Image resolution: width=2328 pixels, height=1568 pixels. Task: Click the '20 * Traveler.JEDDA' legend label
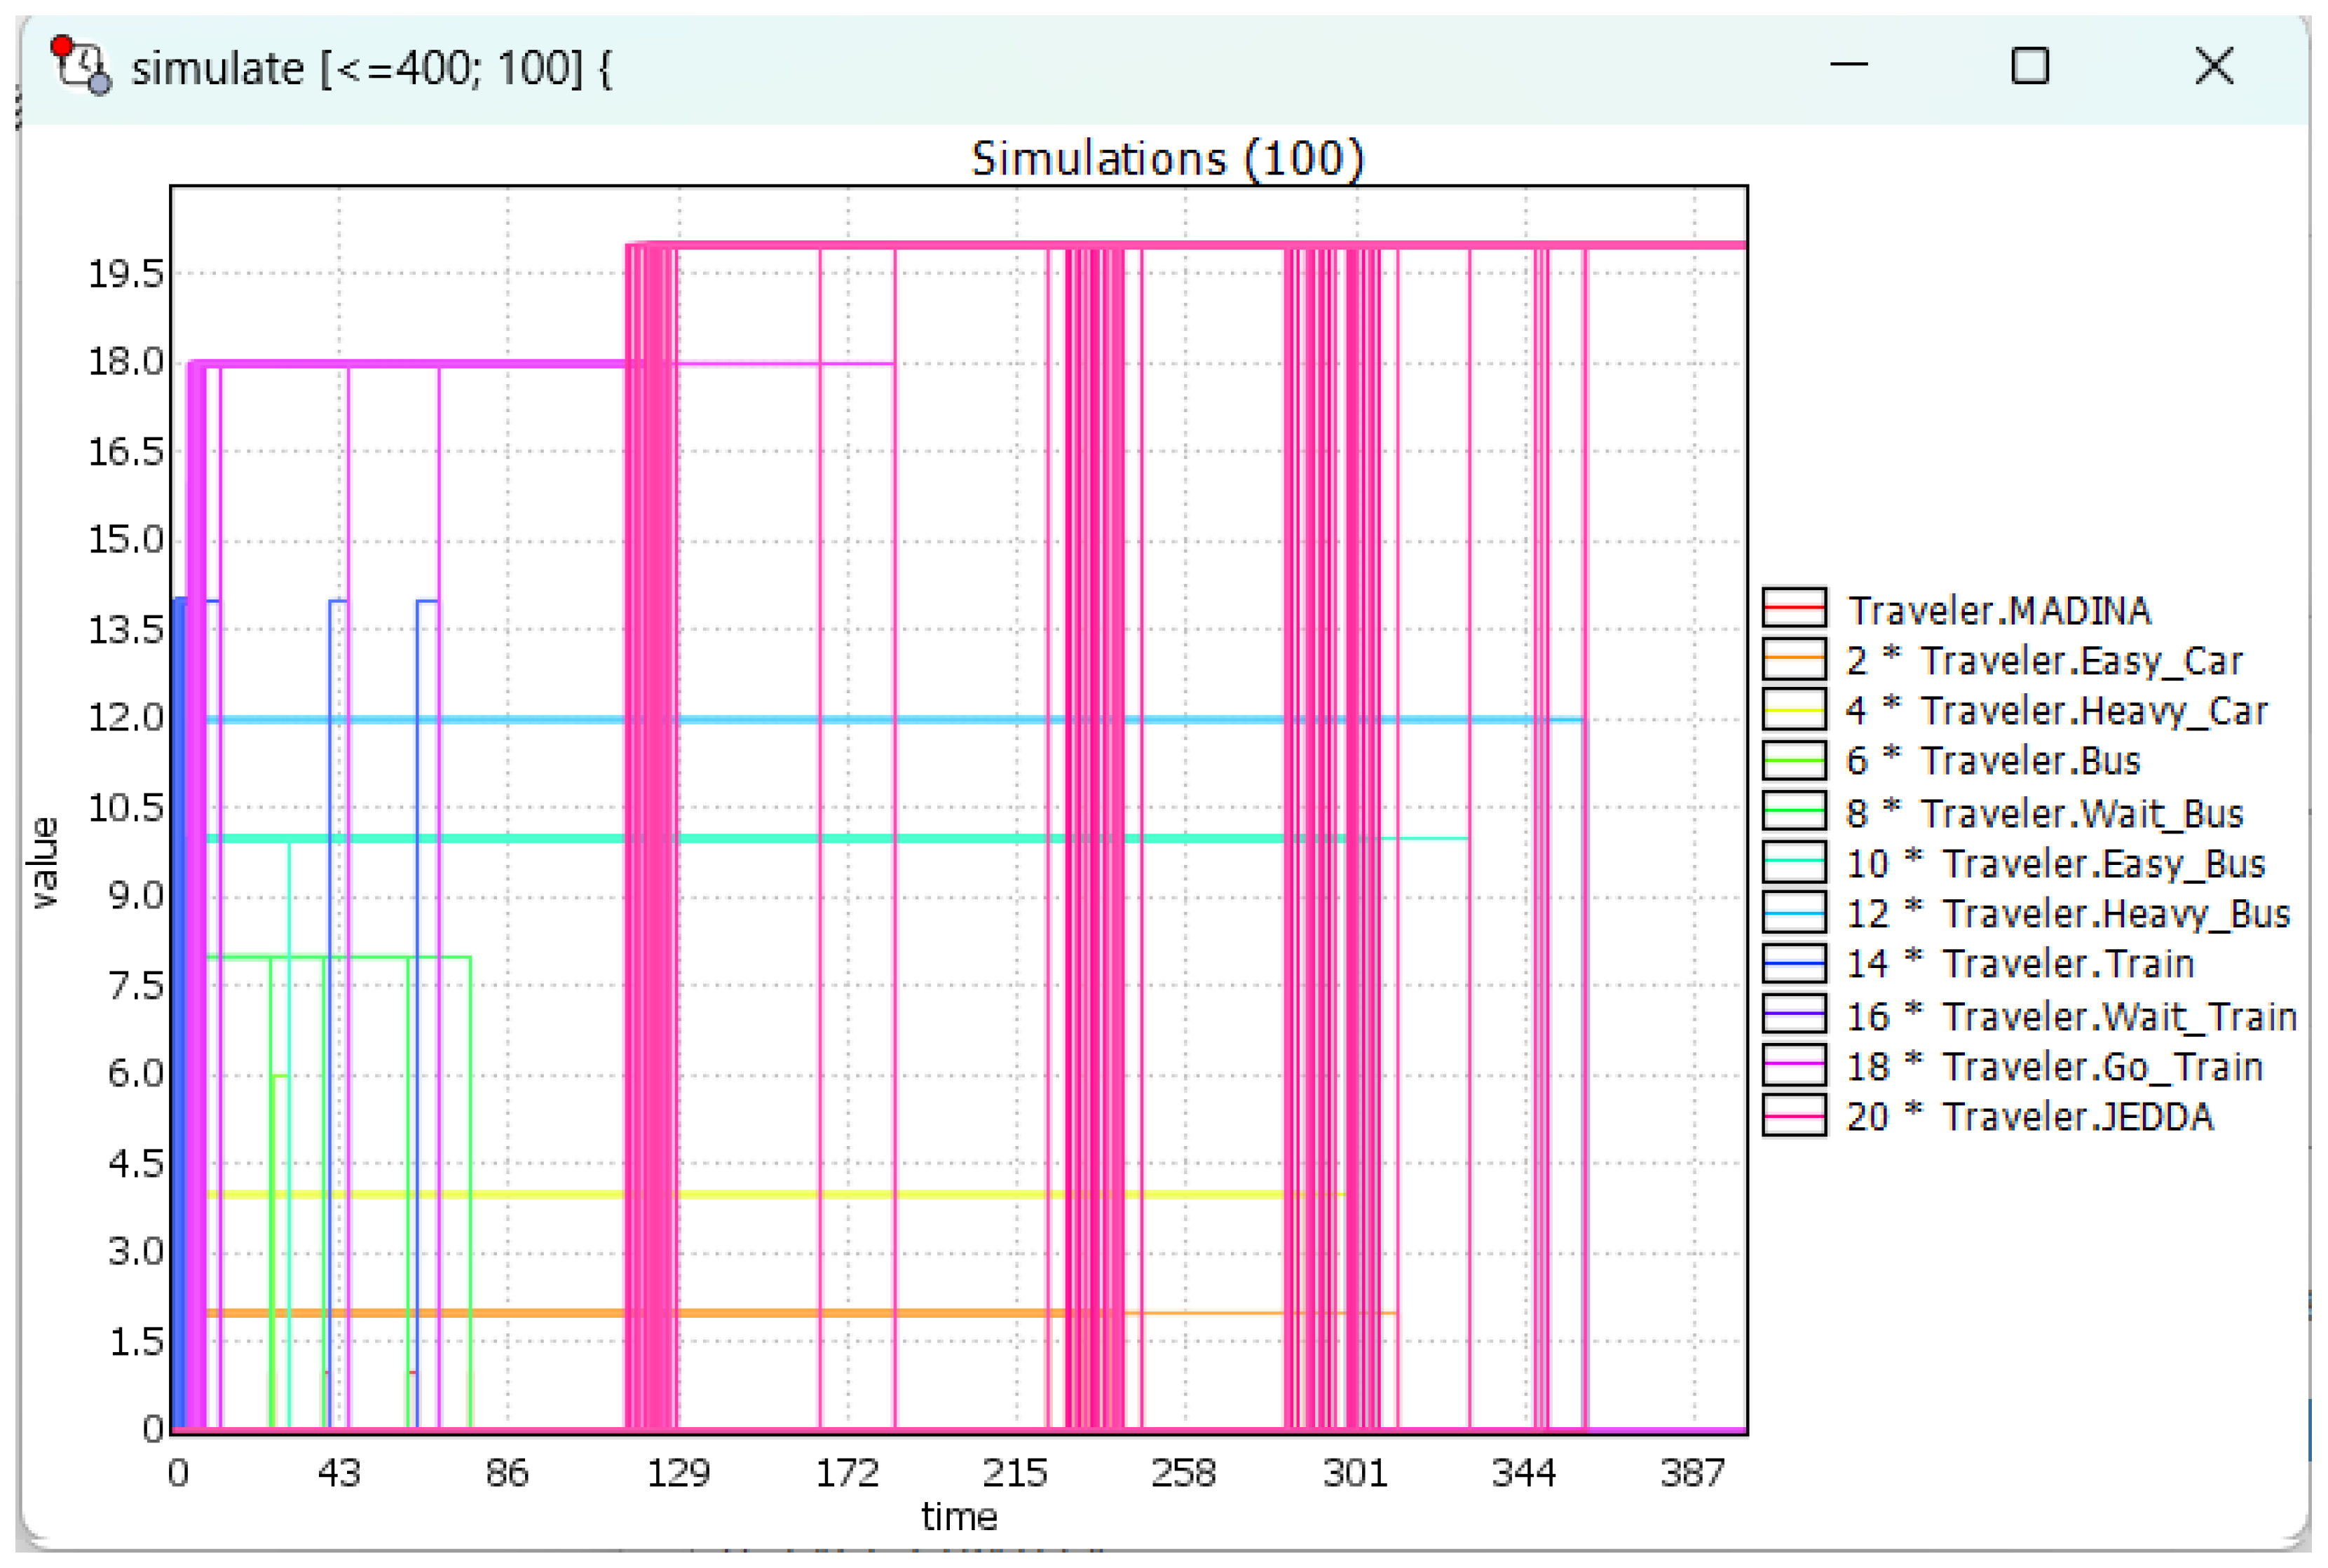(2029, 1117)
